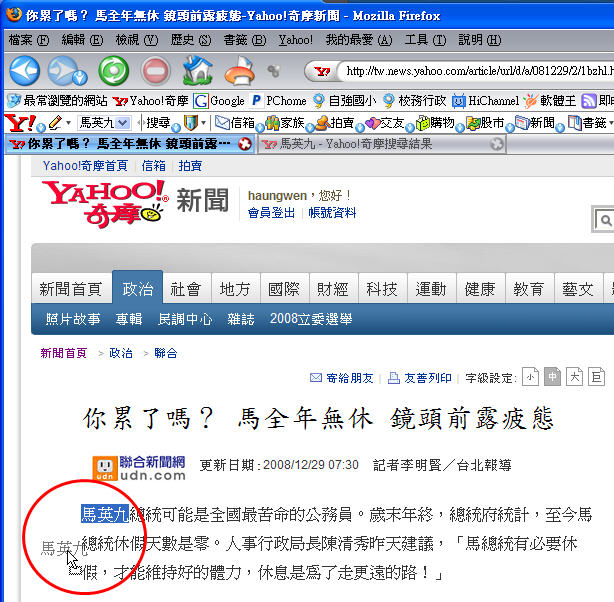
Task: Open 購物 on the Yahoo toolbar
Action: tap(435, 123)
